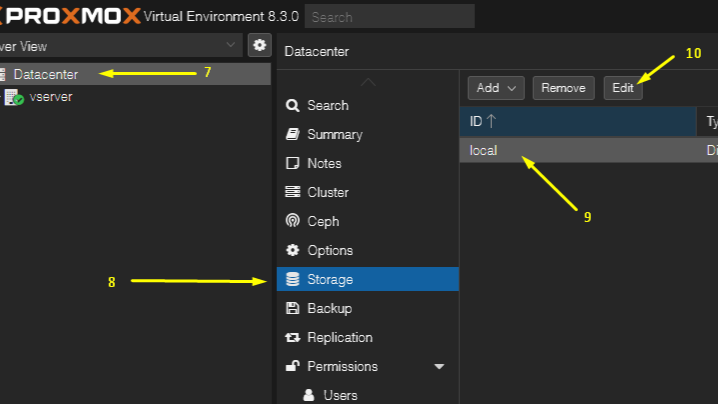Open the Add storage dropdown button
This screenshot has height=404, width=718.
[496, 88]
